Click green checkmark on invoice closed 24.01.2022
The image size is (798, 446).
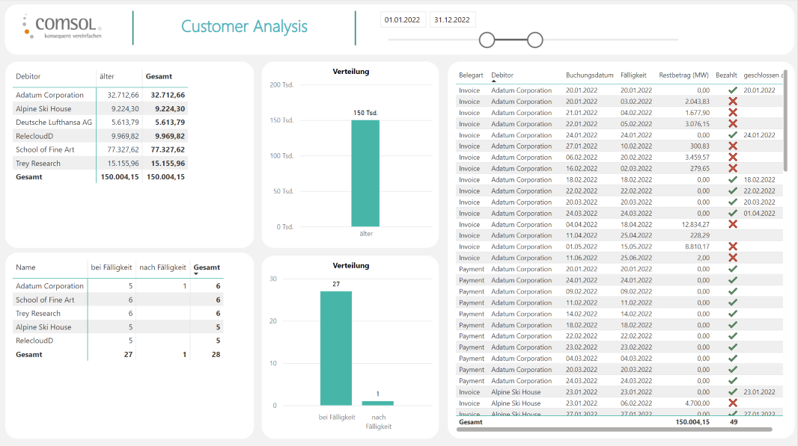(733, 135)
